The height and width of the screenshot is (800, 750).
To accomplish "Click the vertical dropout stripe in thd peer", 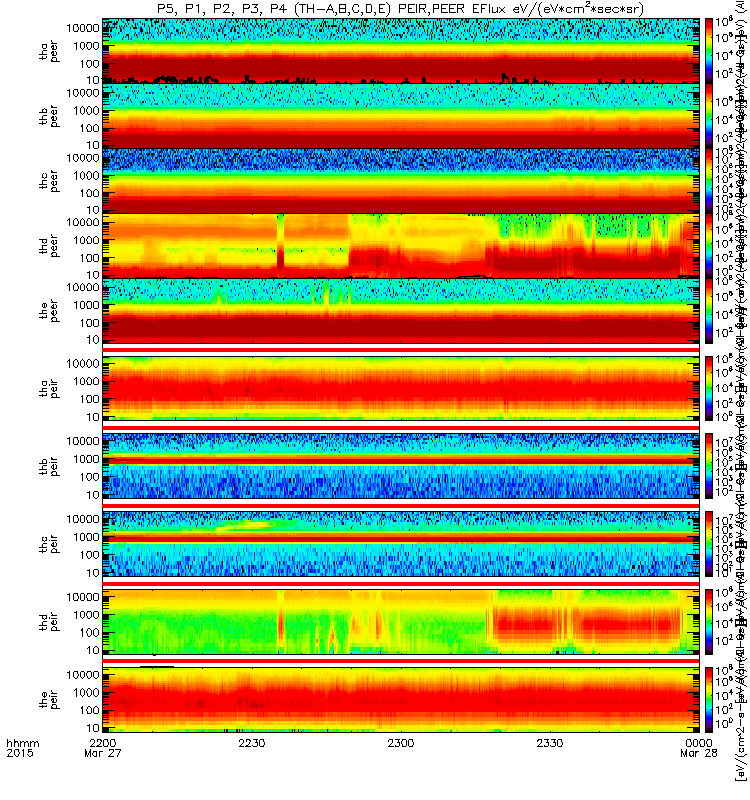I will tap(280, 245).
